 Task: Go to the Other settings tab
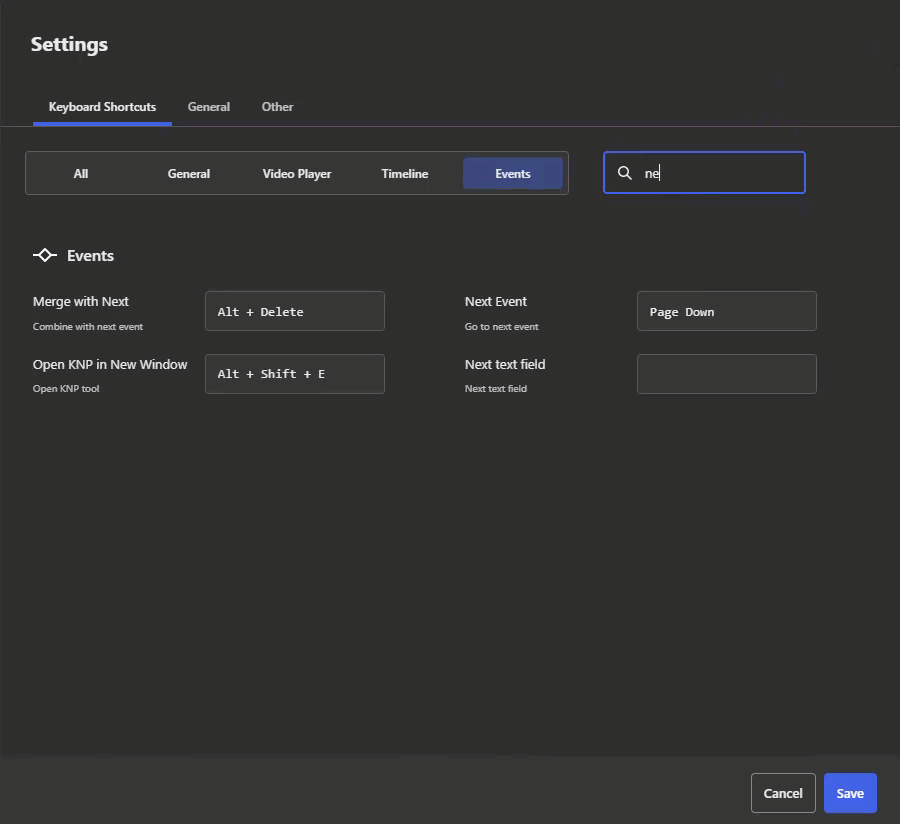[x=277, y=107]
